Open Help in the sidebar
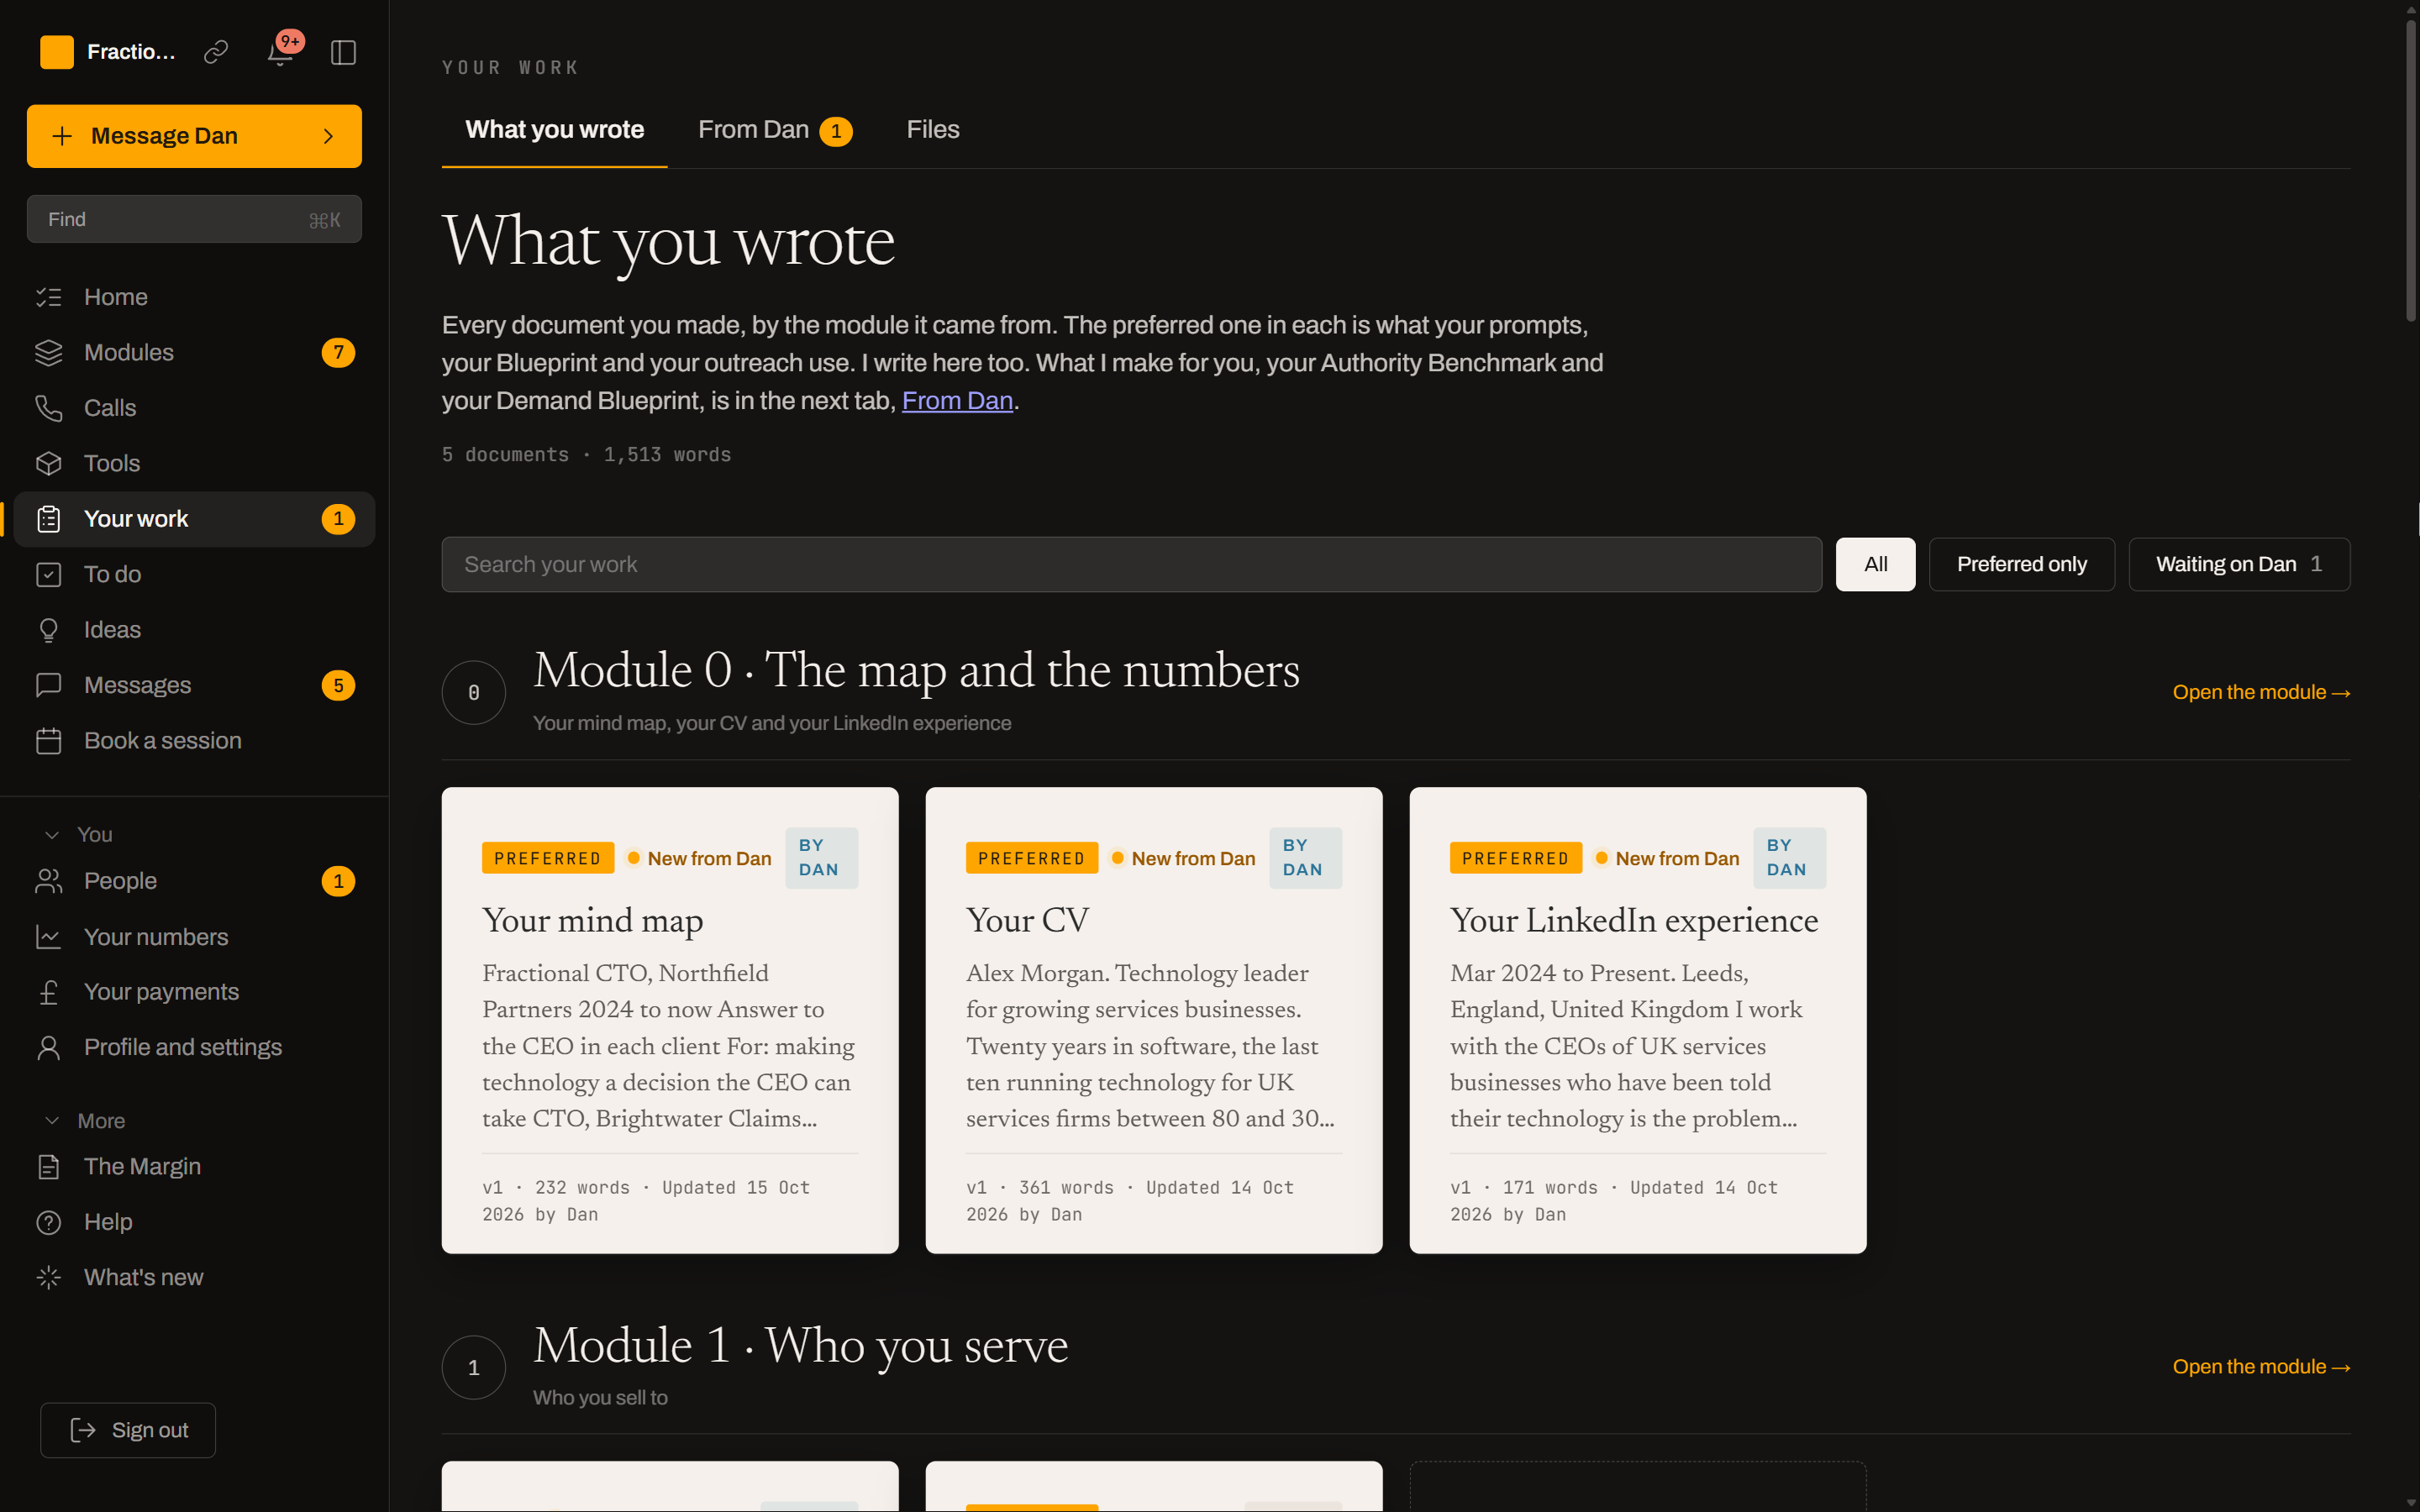This screenshot has width=2420, height=1512. tap(194, 1222)
